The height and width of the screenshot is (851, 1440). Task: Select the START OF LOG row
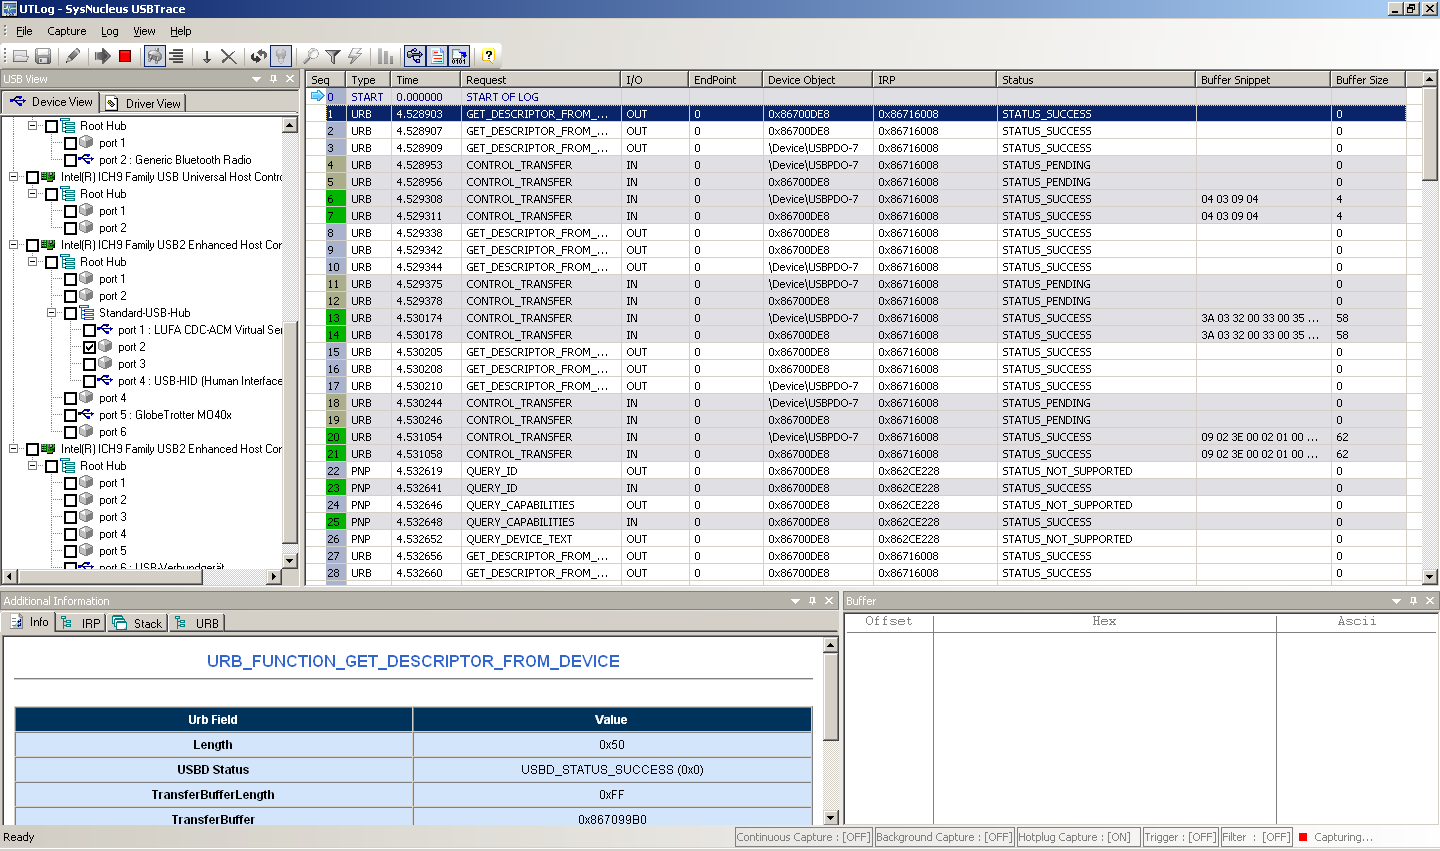[855, 97]
